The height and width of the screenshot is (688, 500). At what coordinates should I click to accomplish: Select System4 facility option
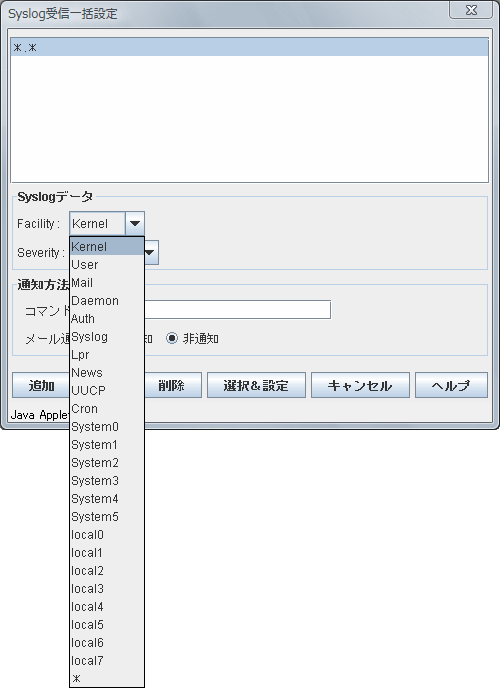pyautogui.click(x=107, y=498)
